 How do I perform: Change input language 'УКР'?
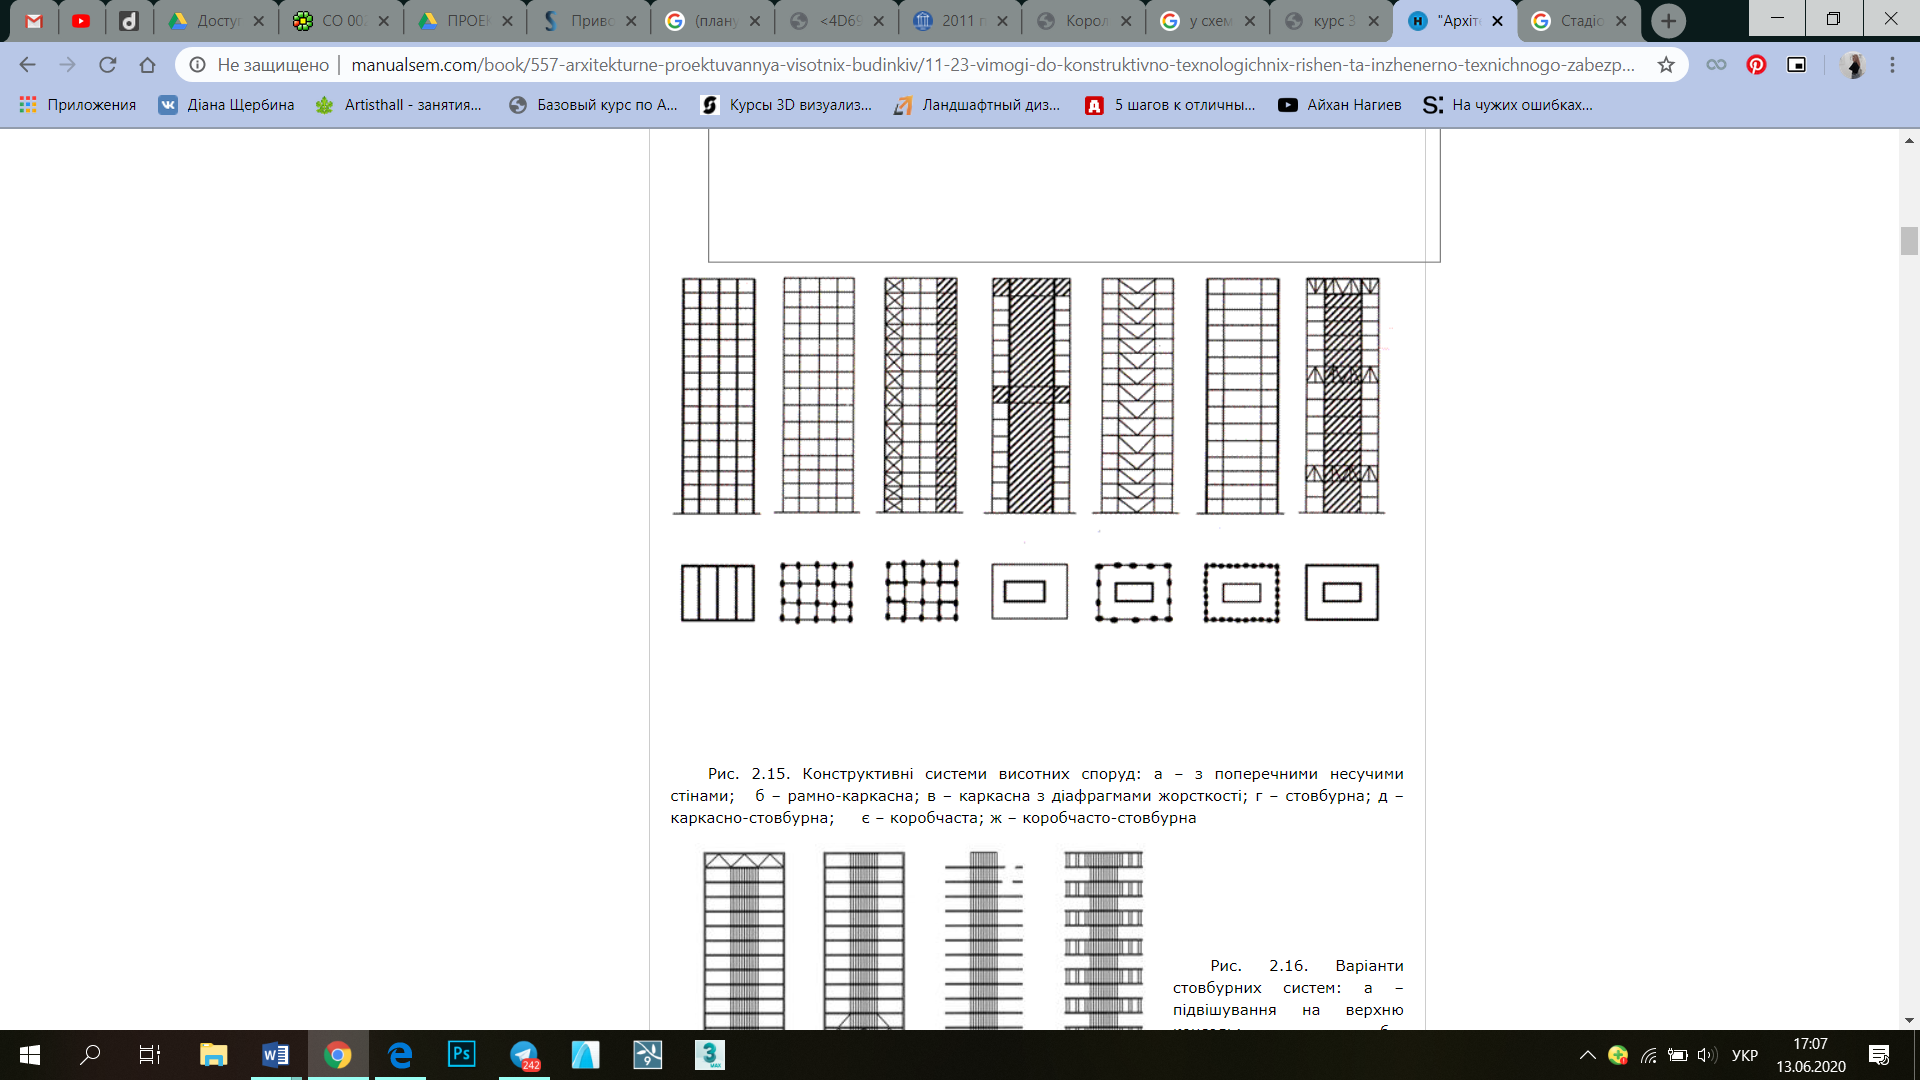click(1745, 1055)
